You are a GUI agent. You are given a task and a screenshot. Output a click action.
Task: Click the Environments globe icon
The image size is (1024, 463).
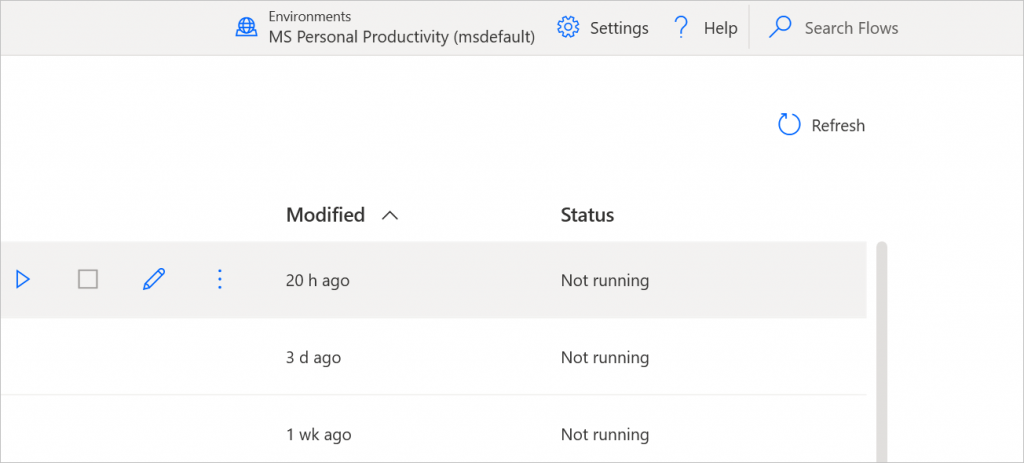246,28
